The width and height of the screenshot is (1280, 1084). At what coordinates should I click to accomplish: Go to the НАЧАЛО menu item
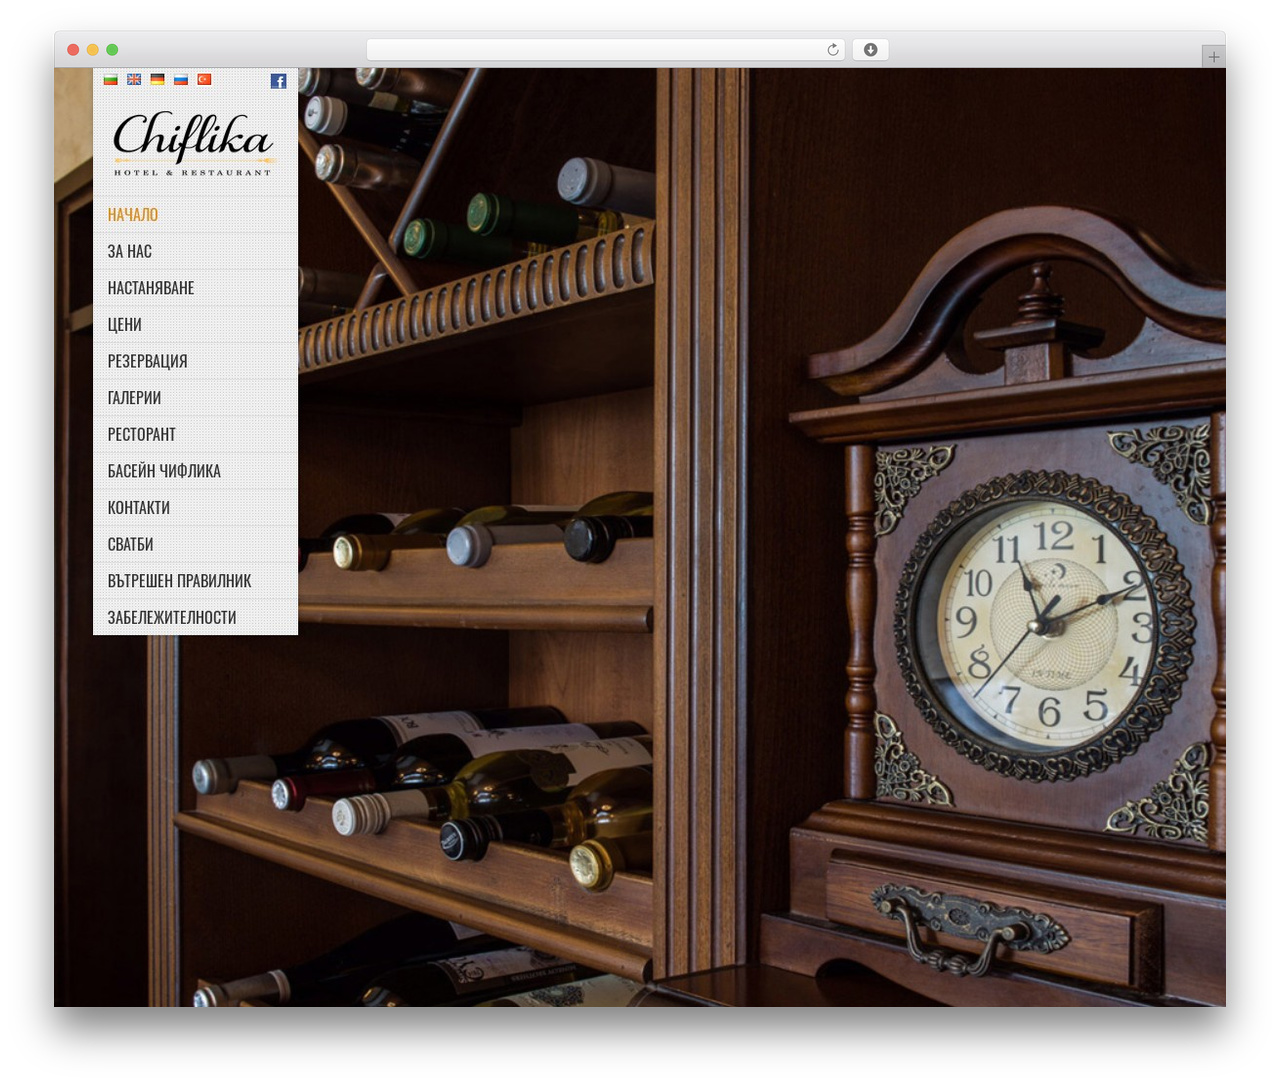[x=195, y=214]
